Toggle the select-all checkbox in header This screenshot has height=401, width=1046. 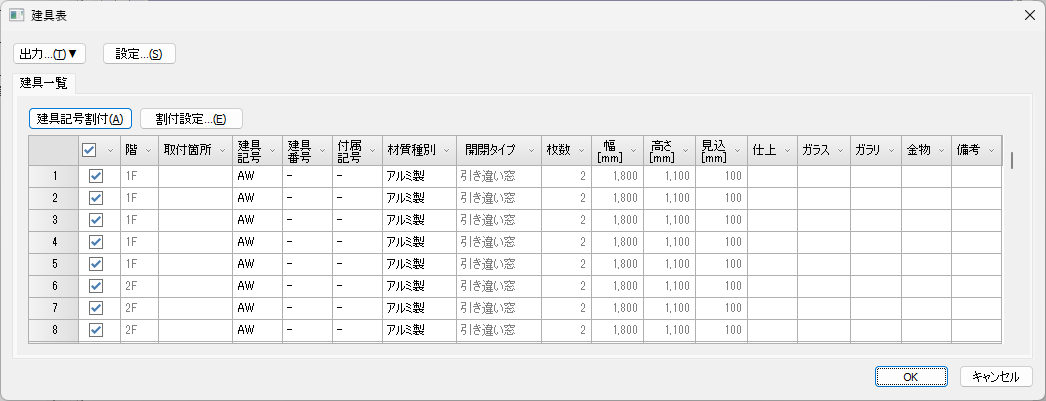89,150
